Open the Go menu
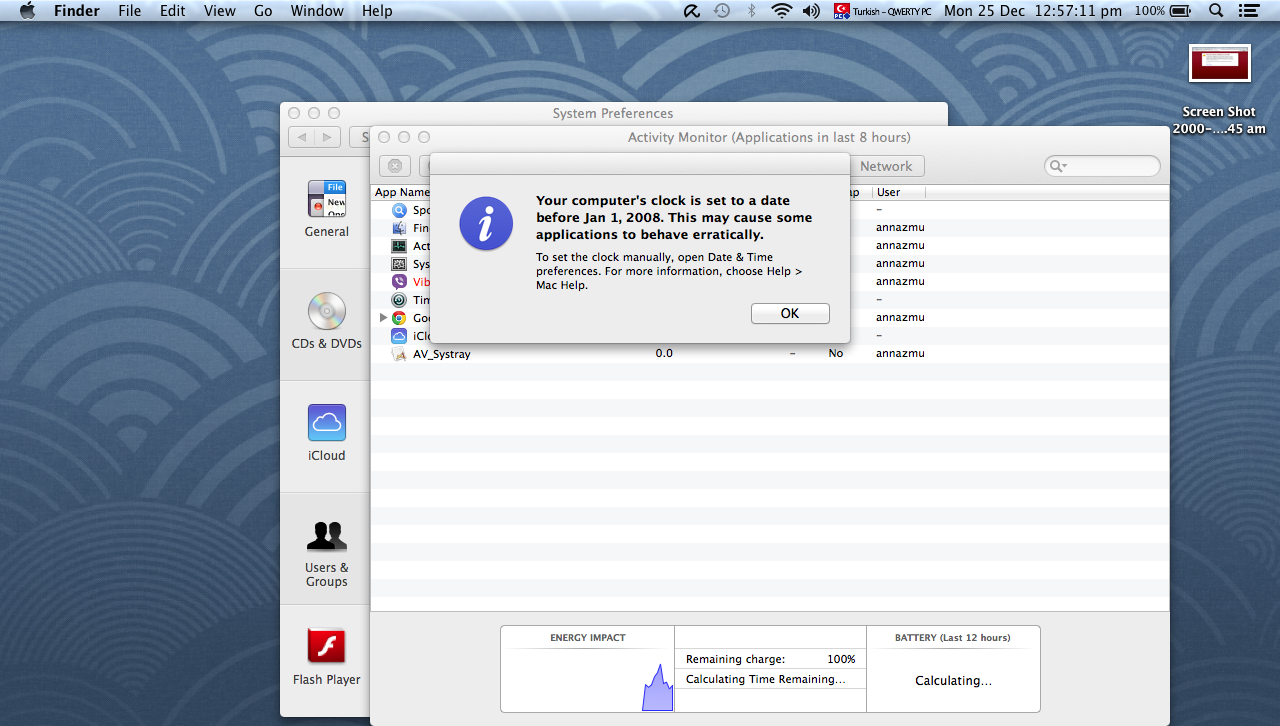The height and width of the screenshot is (726, 1280). [x=263, y=11]
